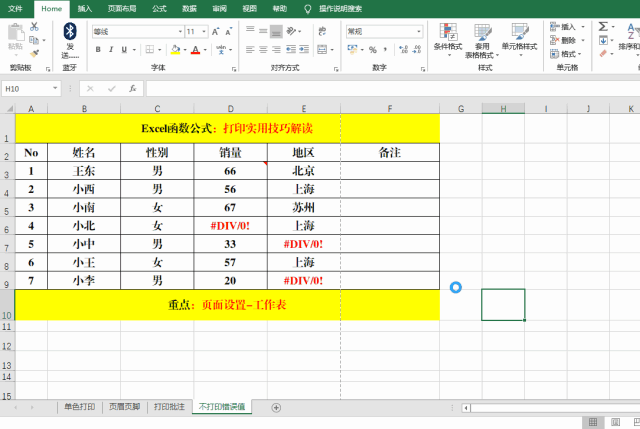This screenshot has width=640, height=429.
Task: Apply percent style with % icon
Action: 373,50
